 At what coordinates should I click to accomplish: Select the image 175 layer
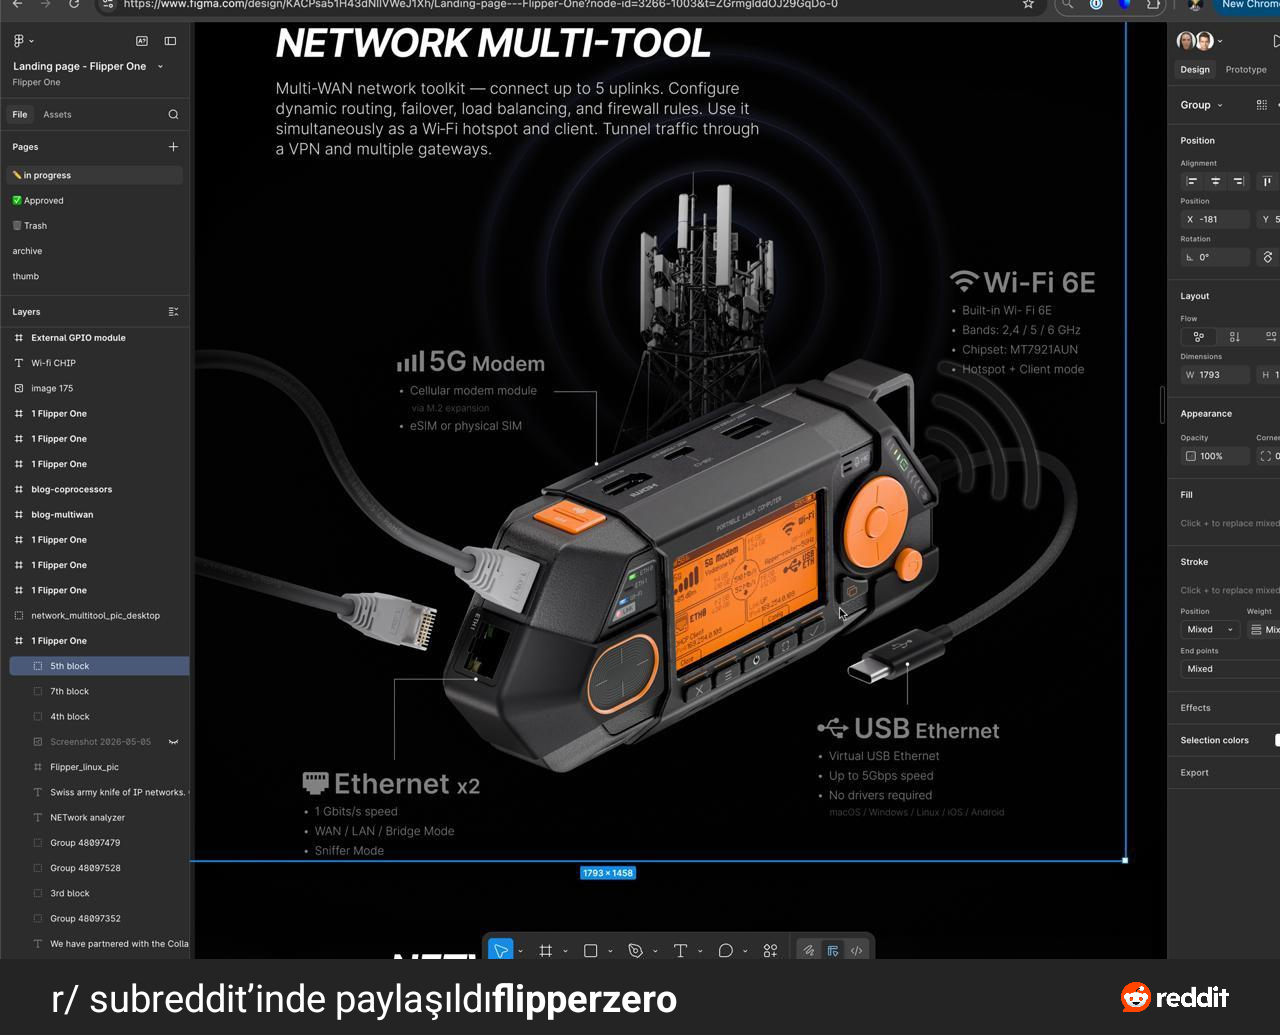(x=97, y=388)
